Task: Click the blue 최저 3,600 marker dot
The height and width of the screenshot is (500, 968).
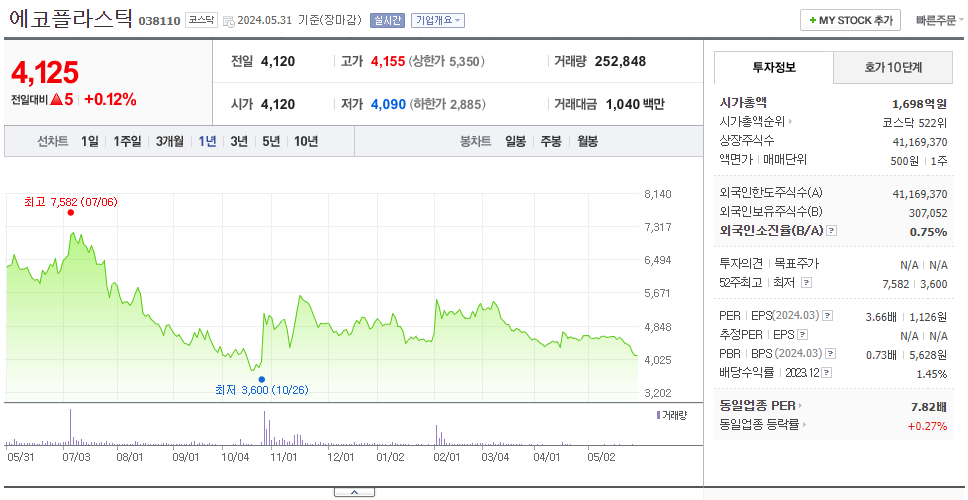Action: [x=262, y=379]
